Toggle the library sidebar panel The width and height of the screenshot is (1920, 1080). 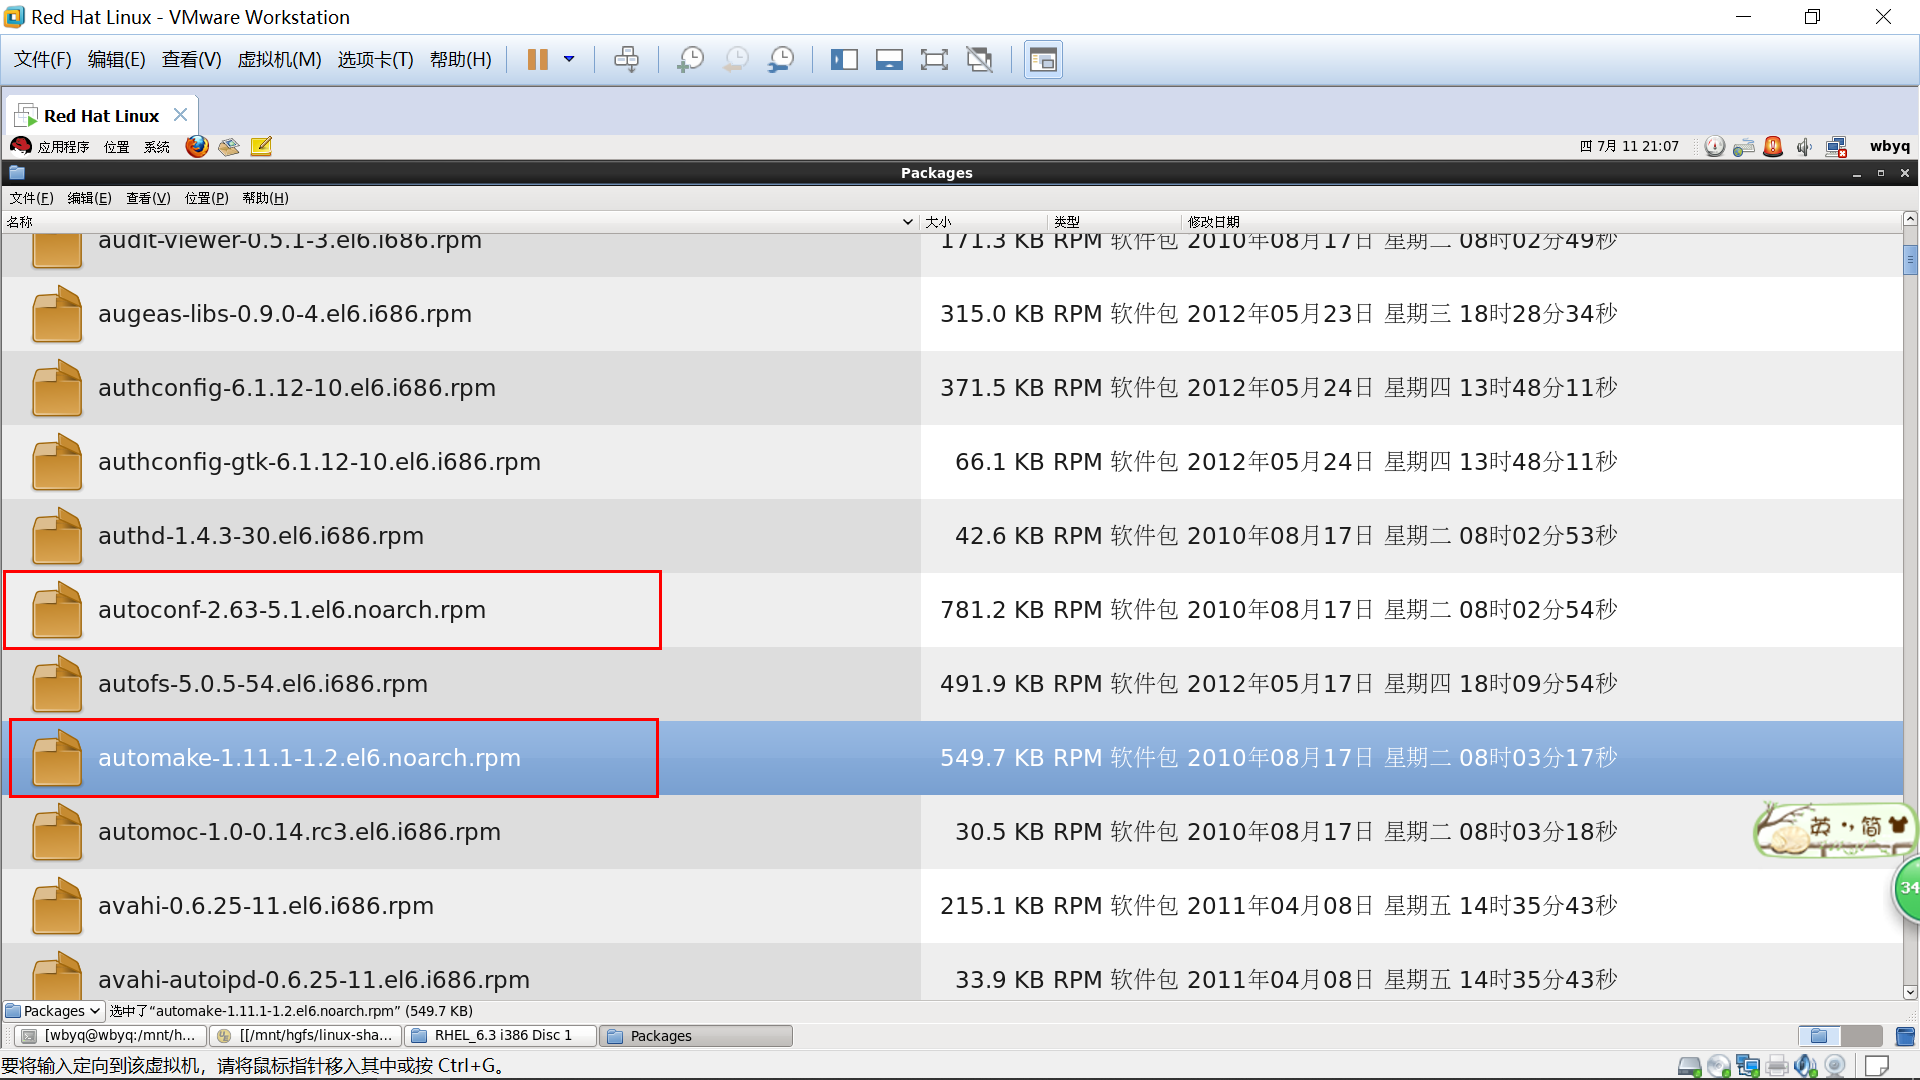(x=844, y=60)
